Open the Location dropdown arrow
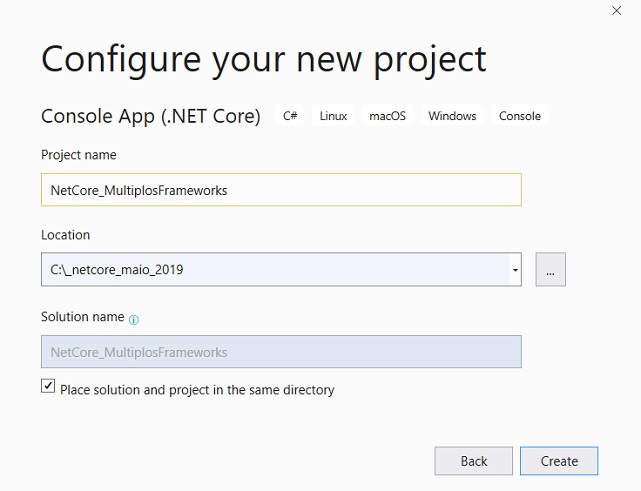641x491 pixels. coord(515,270)
